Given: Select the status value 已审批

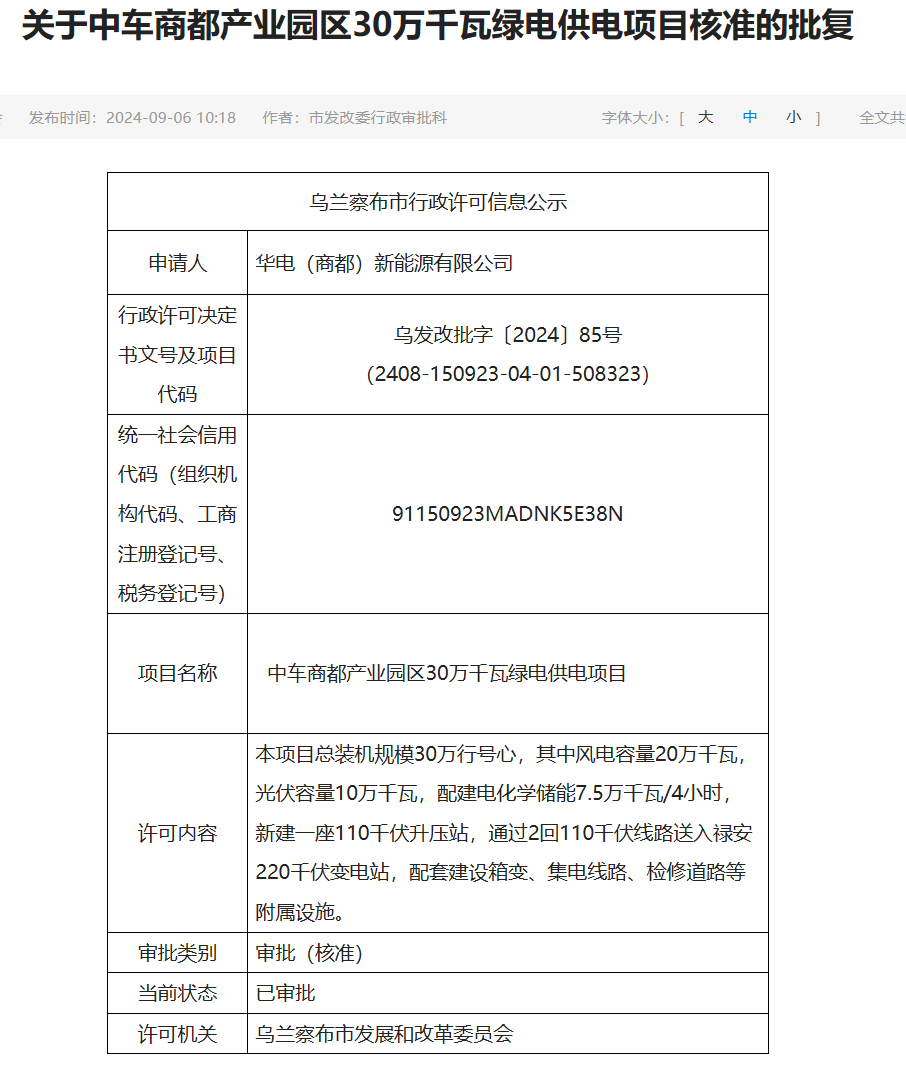Looking at the screenshot, I should (285, 993).
